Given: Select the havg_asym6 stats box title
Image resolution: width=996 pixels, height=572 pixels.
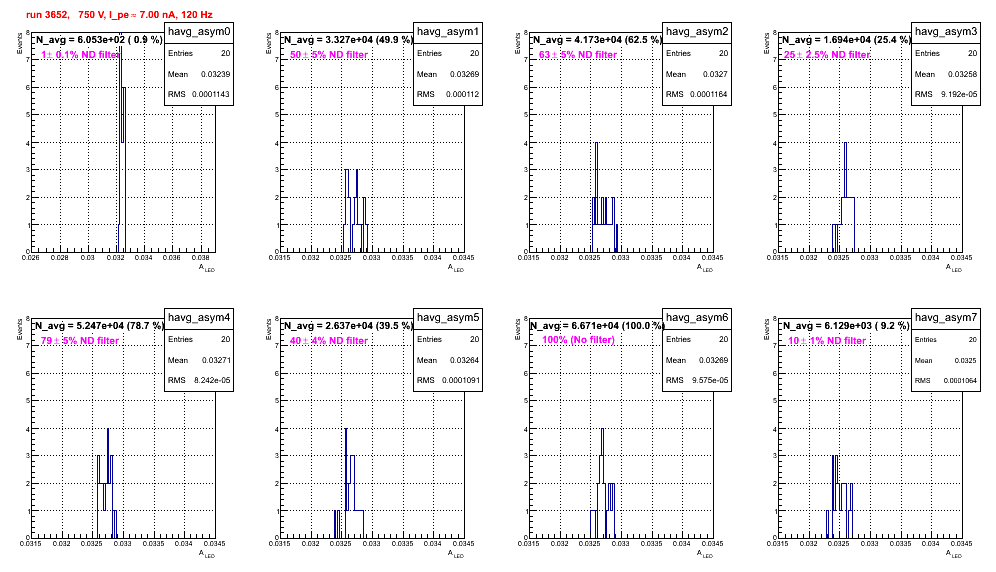Looking at the screenshot, I should pos(697,318).
